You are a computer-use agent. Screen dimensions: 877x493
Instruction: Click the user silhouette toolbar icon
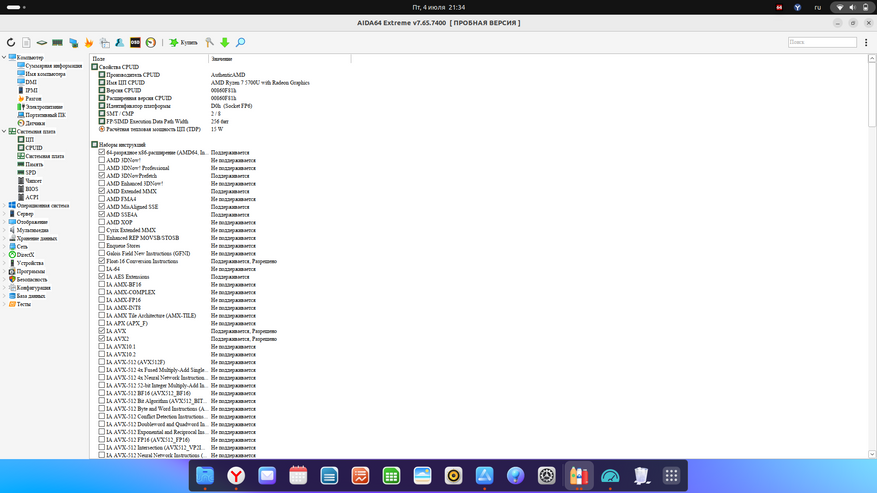click(120, 43)
